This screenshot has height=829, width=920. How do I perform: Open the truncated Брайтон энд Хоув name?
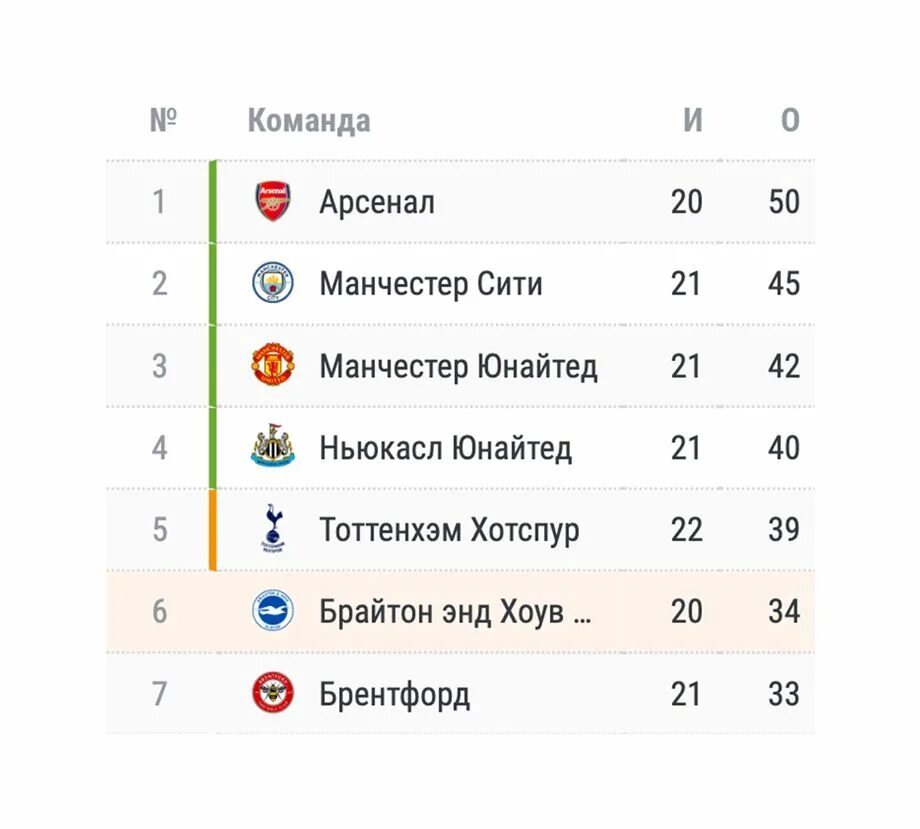[455, 612]
